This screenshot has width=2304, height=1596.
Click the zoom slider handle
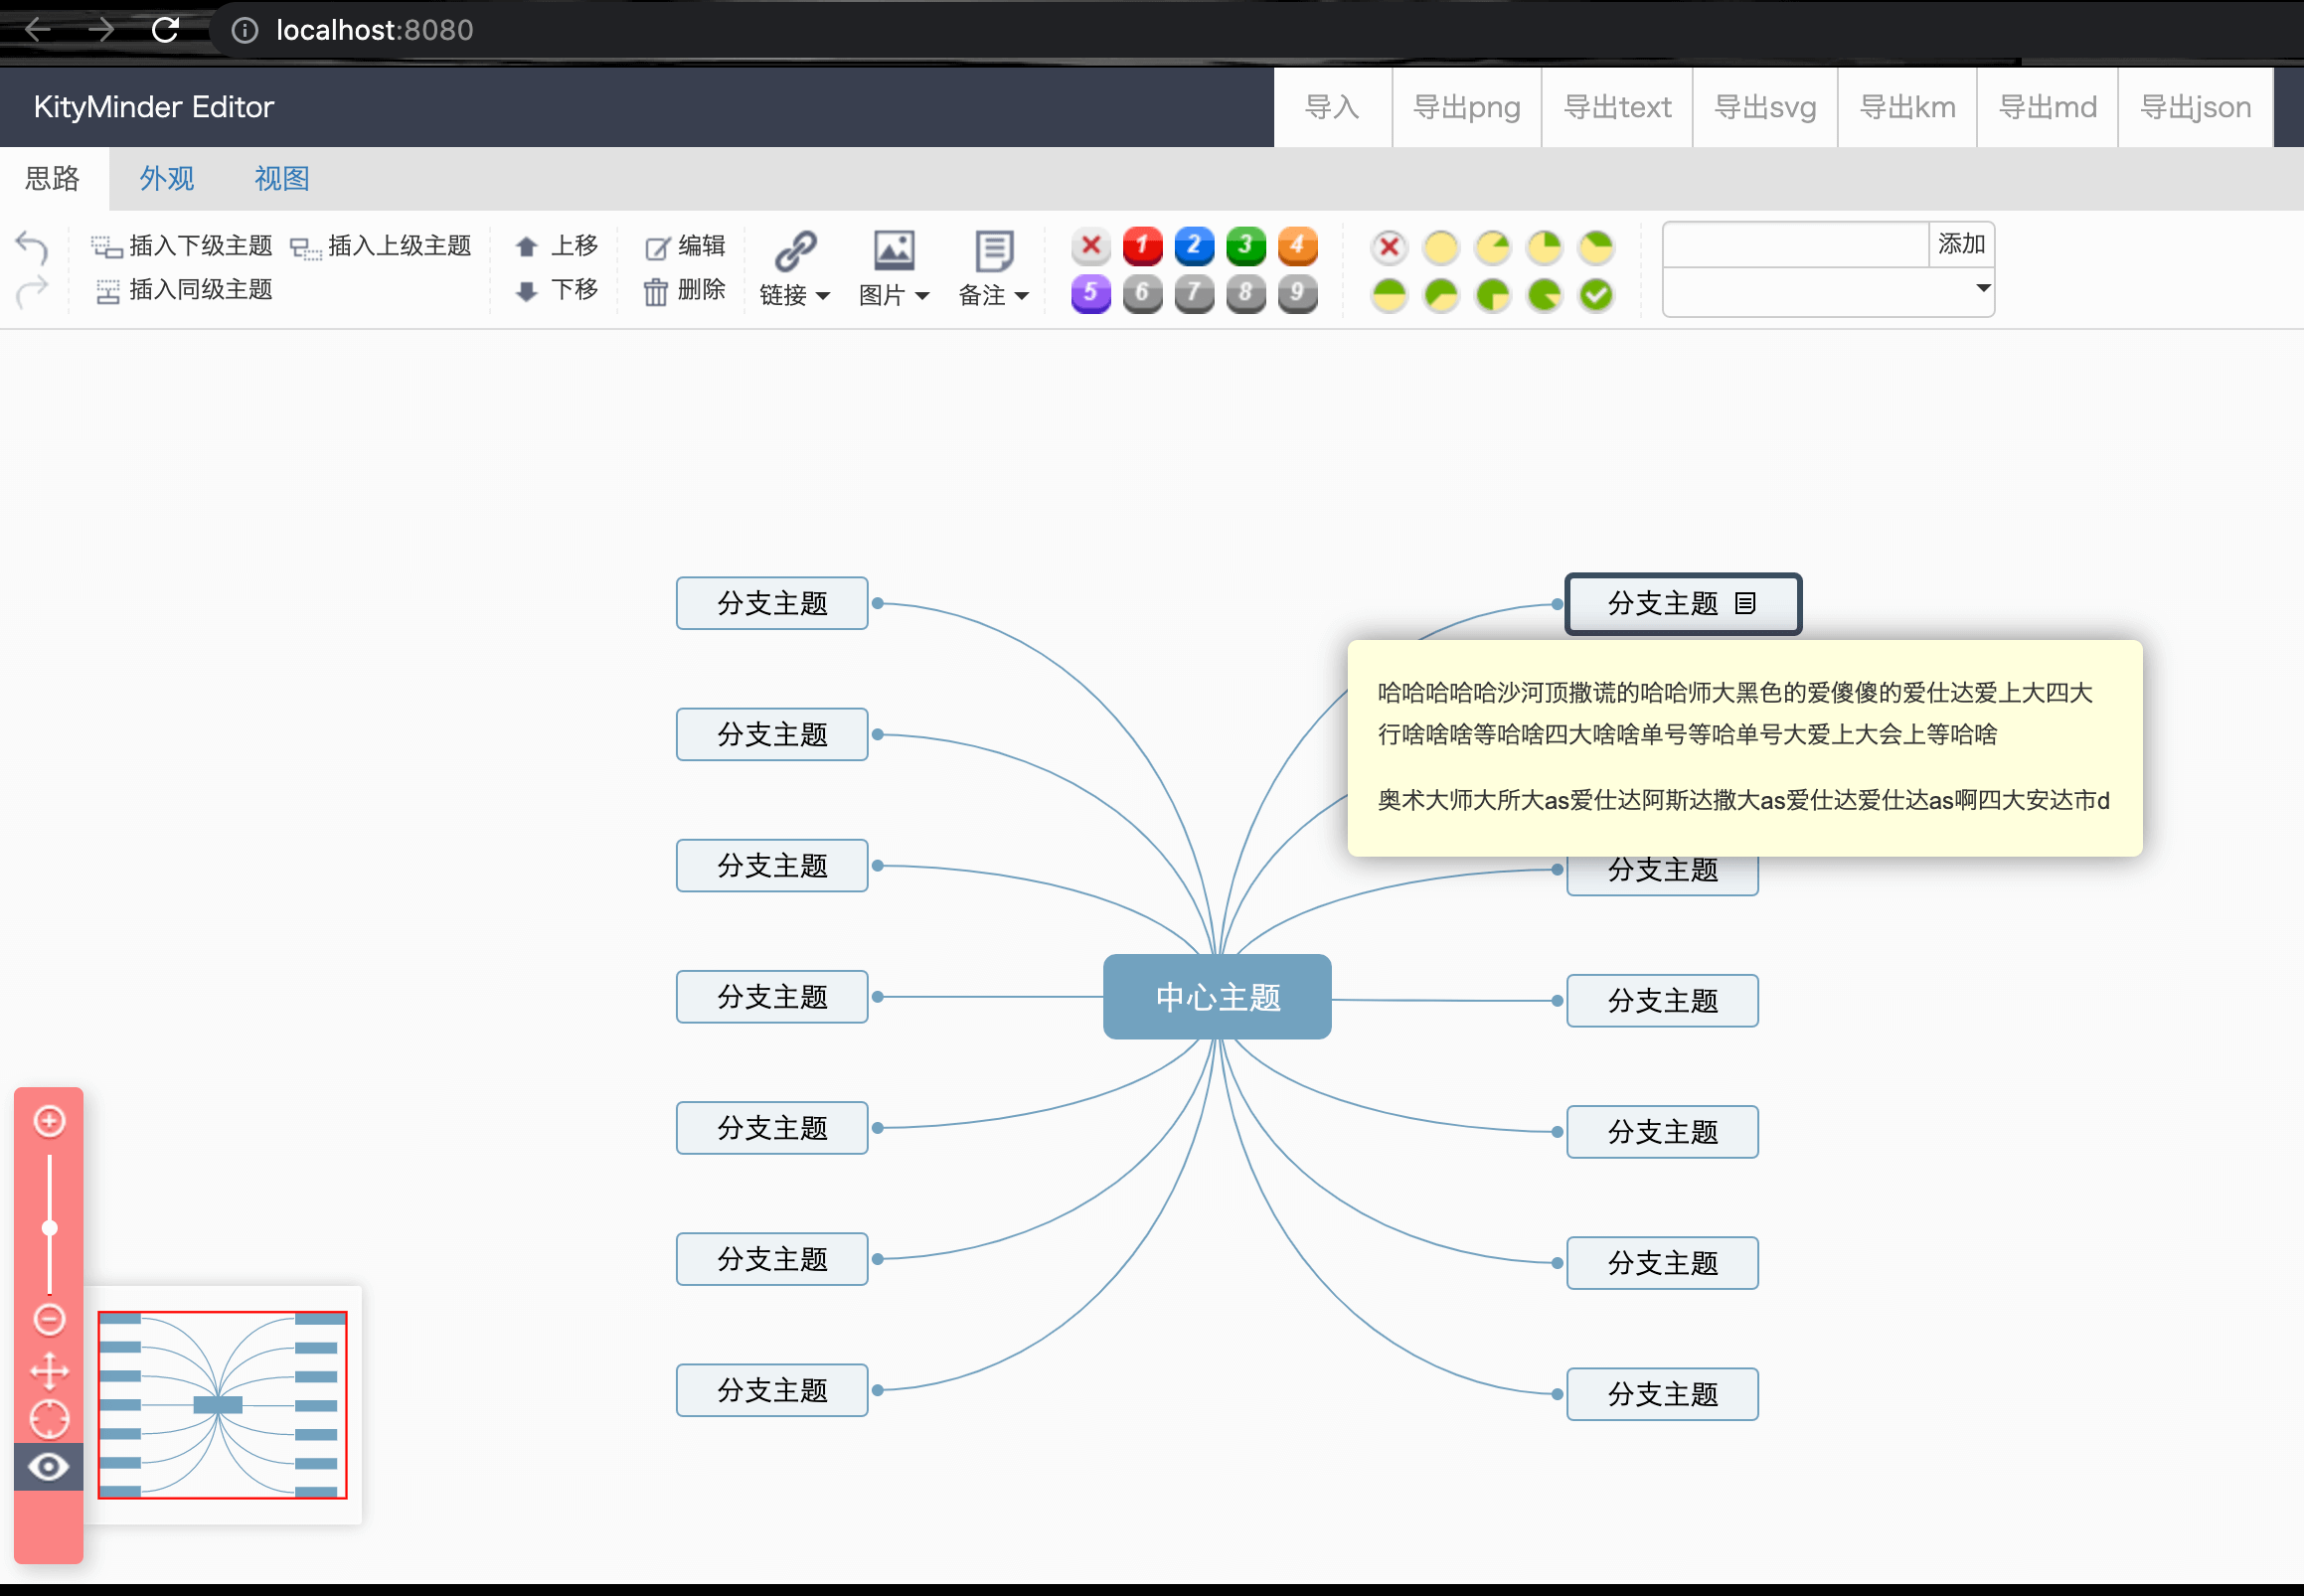point(49,1228)
